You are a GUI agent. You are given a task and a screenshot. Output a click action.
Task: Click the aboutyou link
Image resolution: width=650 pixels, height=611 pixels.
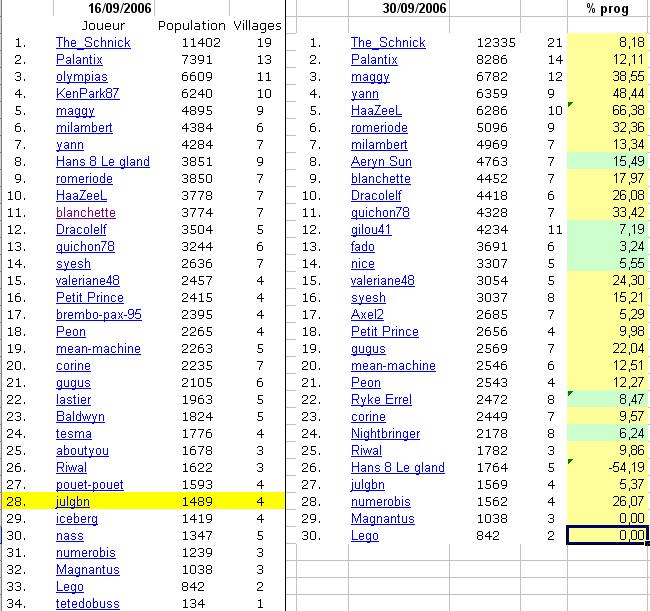[82, 451]
